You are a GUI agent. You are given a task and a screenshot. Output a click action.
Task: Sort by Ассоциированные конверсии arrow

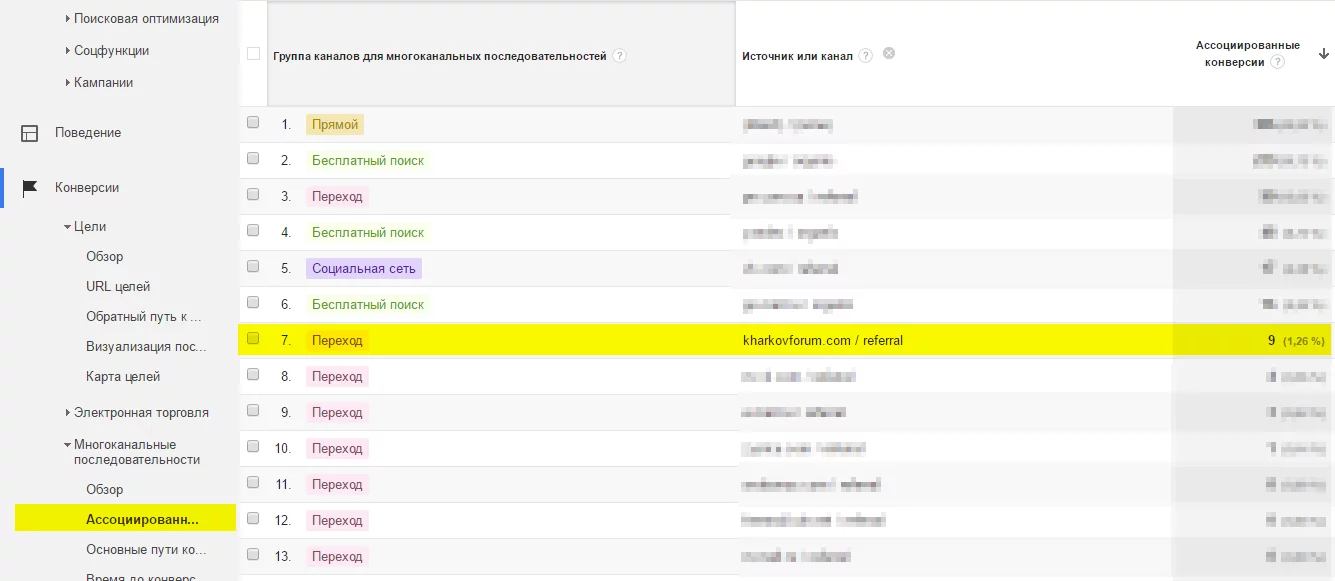tap(1323, 54)
